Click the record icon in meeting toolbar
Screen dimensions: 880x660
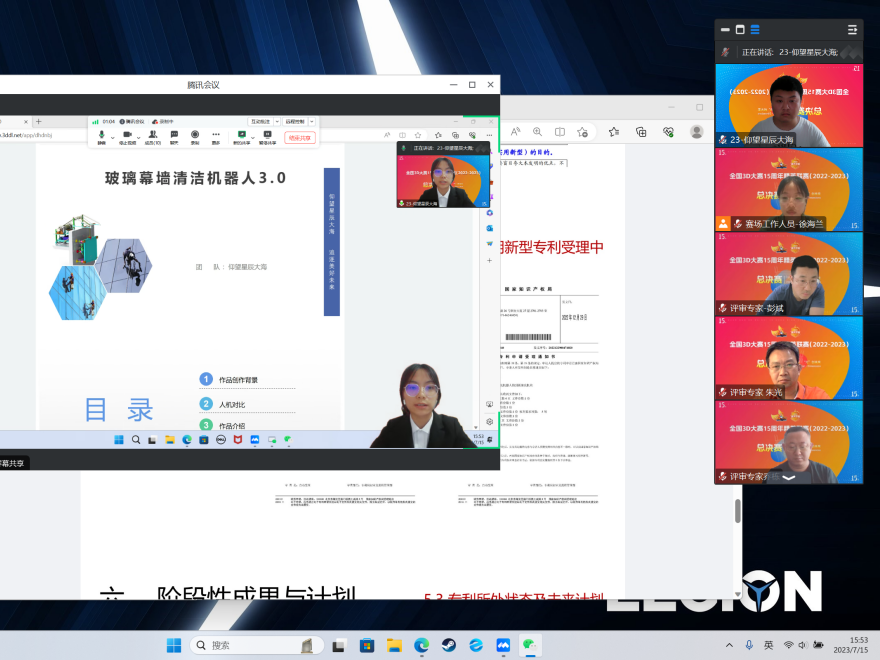click(x=195, y=135)
